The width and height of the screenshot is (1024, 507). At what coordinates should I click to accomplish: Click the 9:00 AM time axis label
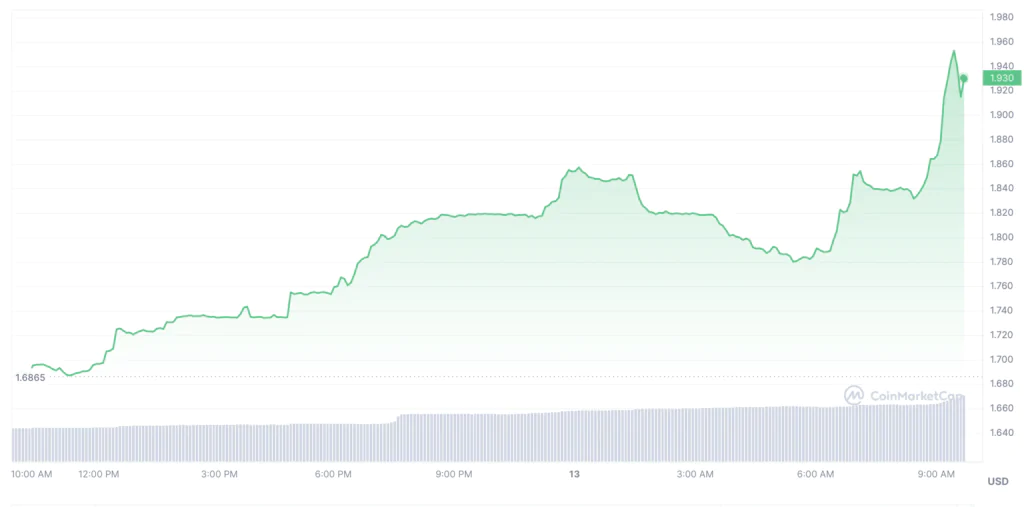(x=936, y=473)
